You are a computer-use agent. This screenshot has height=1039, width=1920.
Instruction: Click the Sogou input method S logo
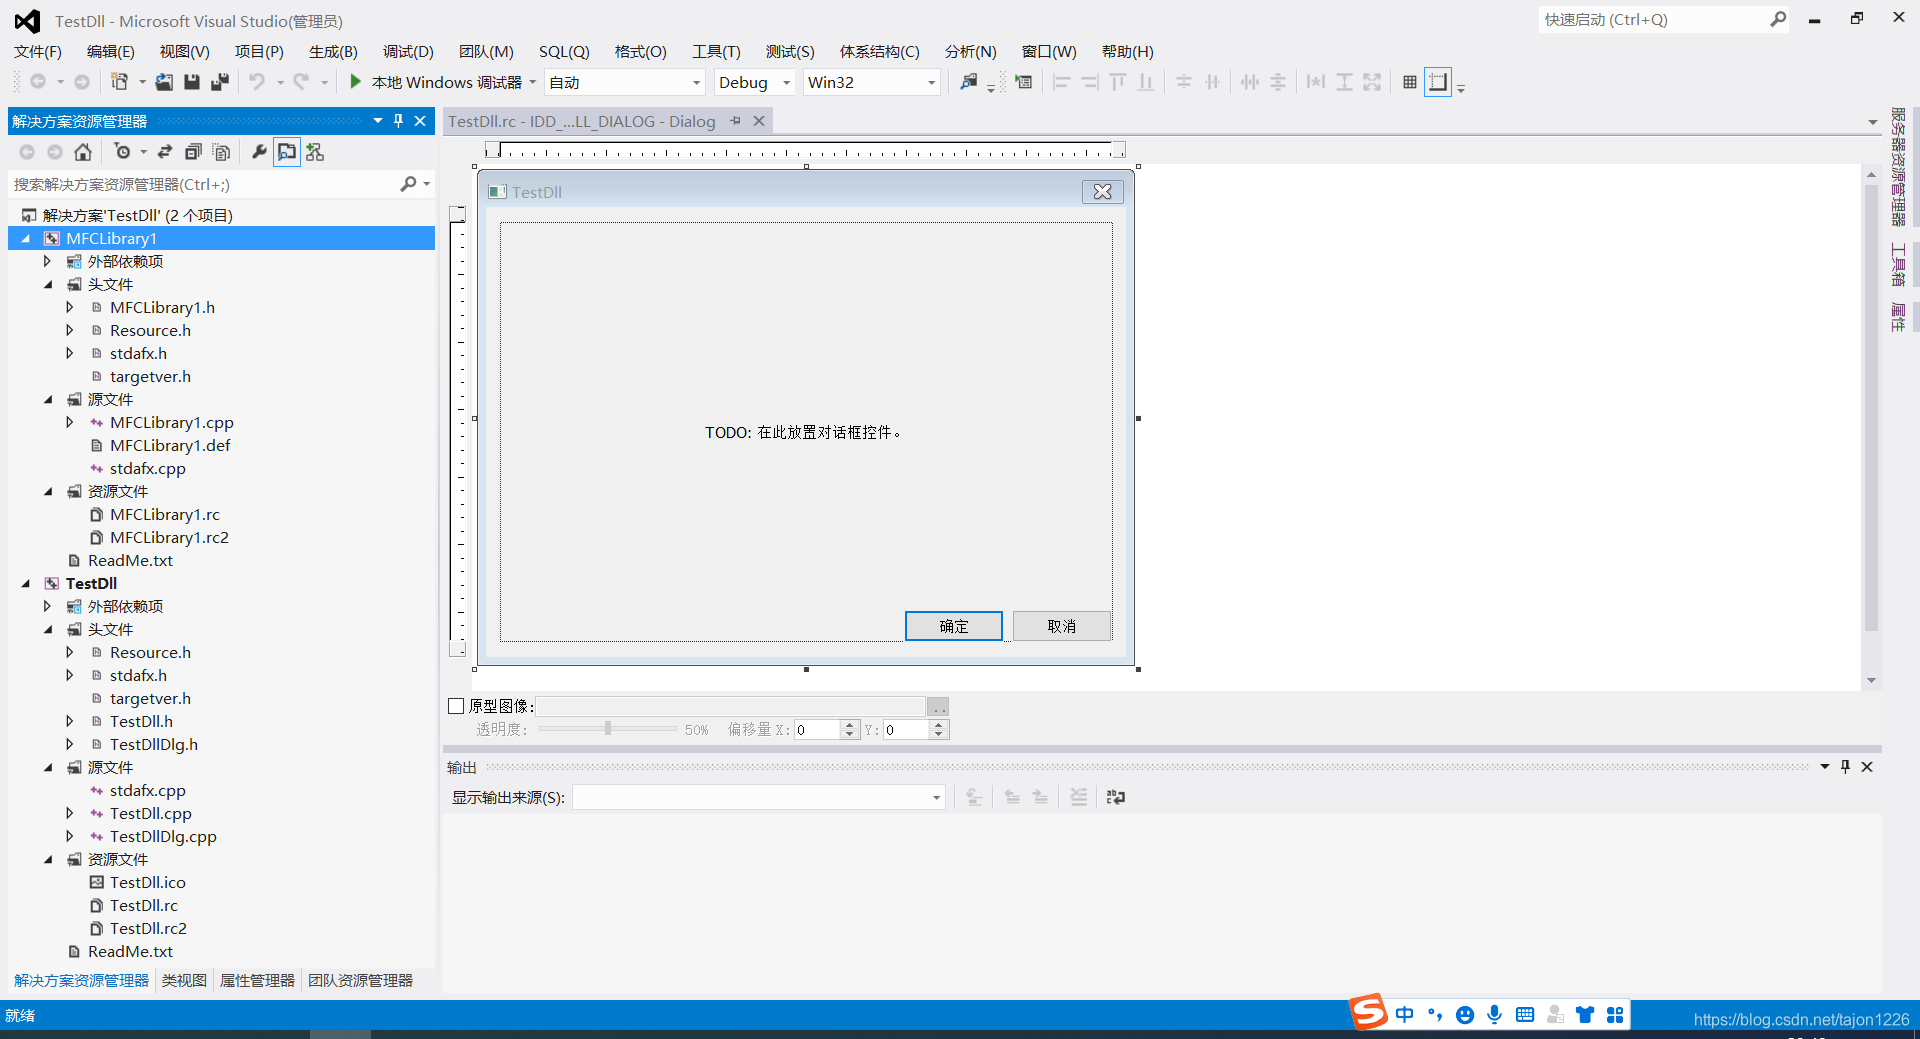[1369, 1012]
